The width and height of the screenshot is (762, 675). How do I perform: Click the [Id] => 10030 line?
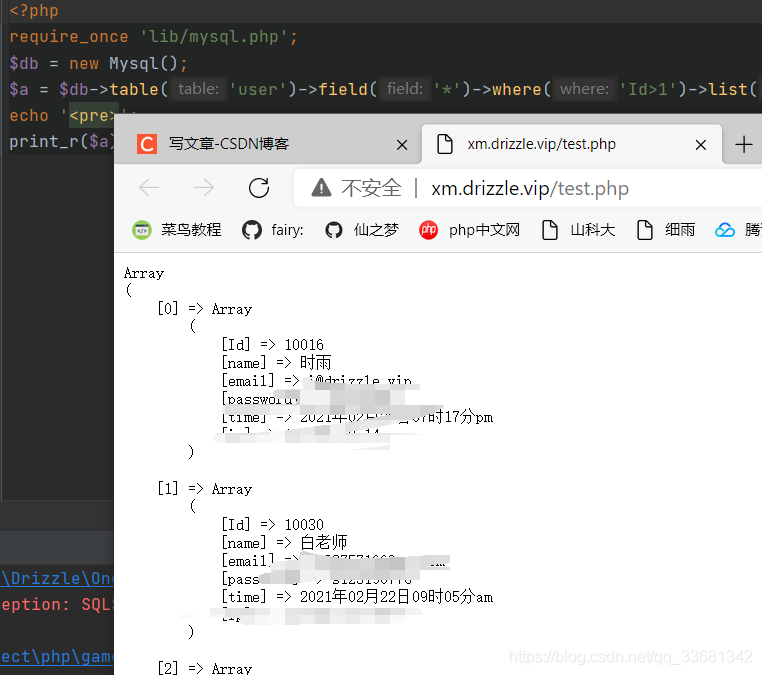click(272, 524)
